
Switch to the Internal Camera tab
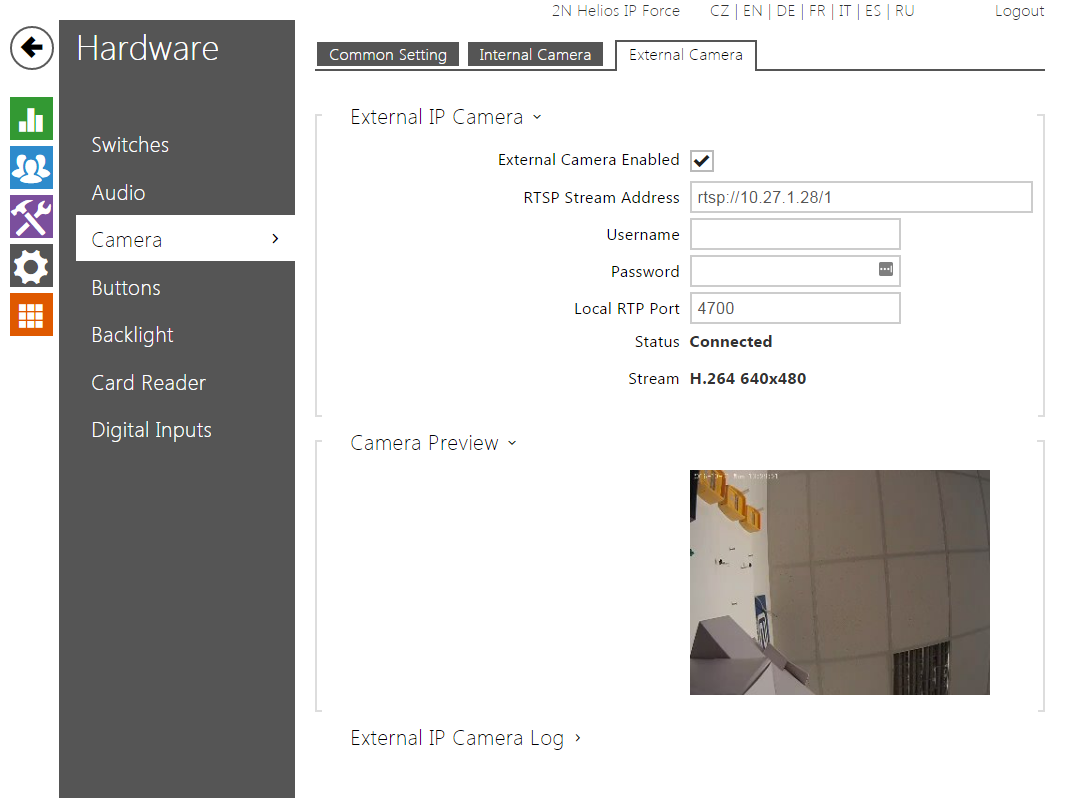pyautogui.click(x=535, y=55)
